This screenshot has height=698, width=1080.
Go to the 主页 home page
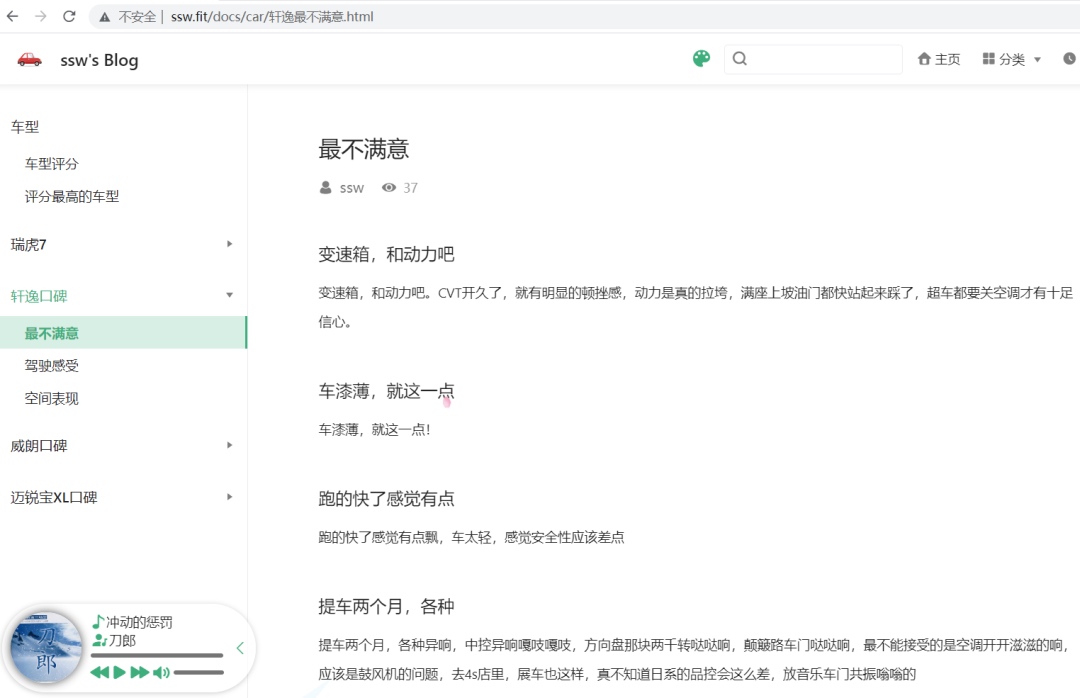(939, 59)
